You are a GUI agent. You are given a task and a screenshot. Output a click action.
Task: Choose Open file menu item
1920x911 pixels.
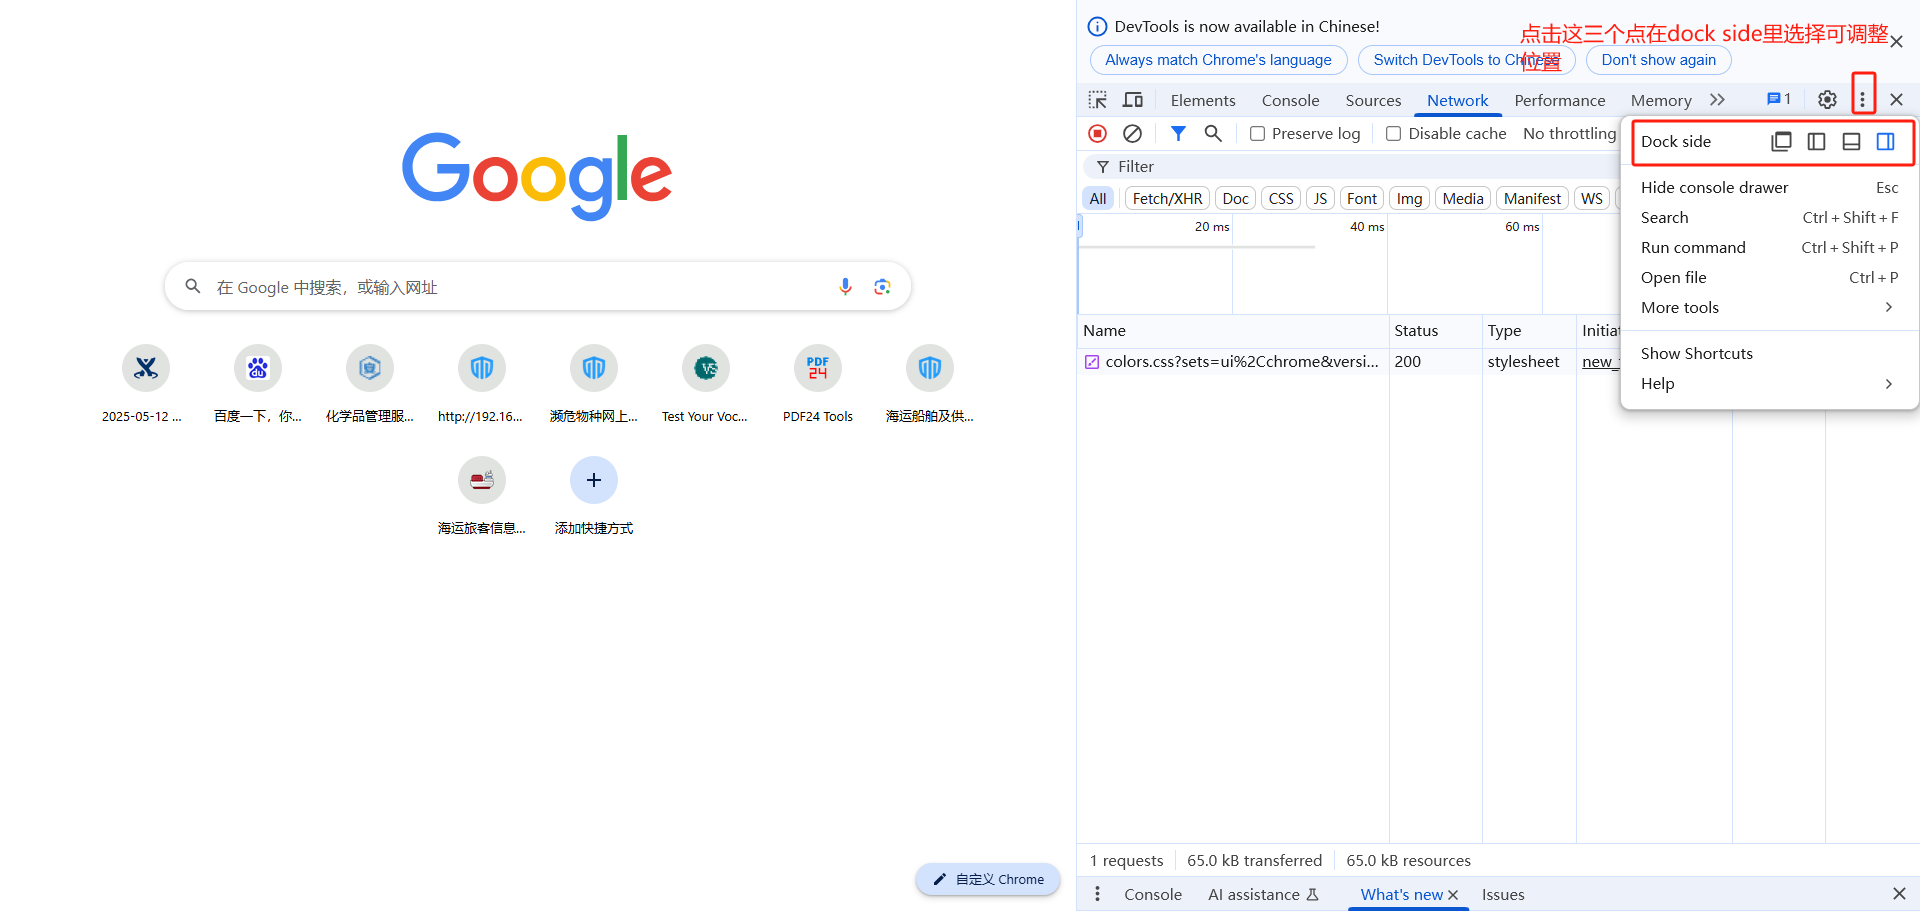click(1769, 277)
